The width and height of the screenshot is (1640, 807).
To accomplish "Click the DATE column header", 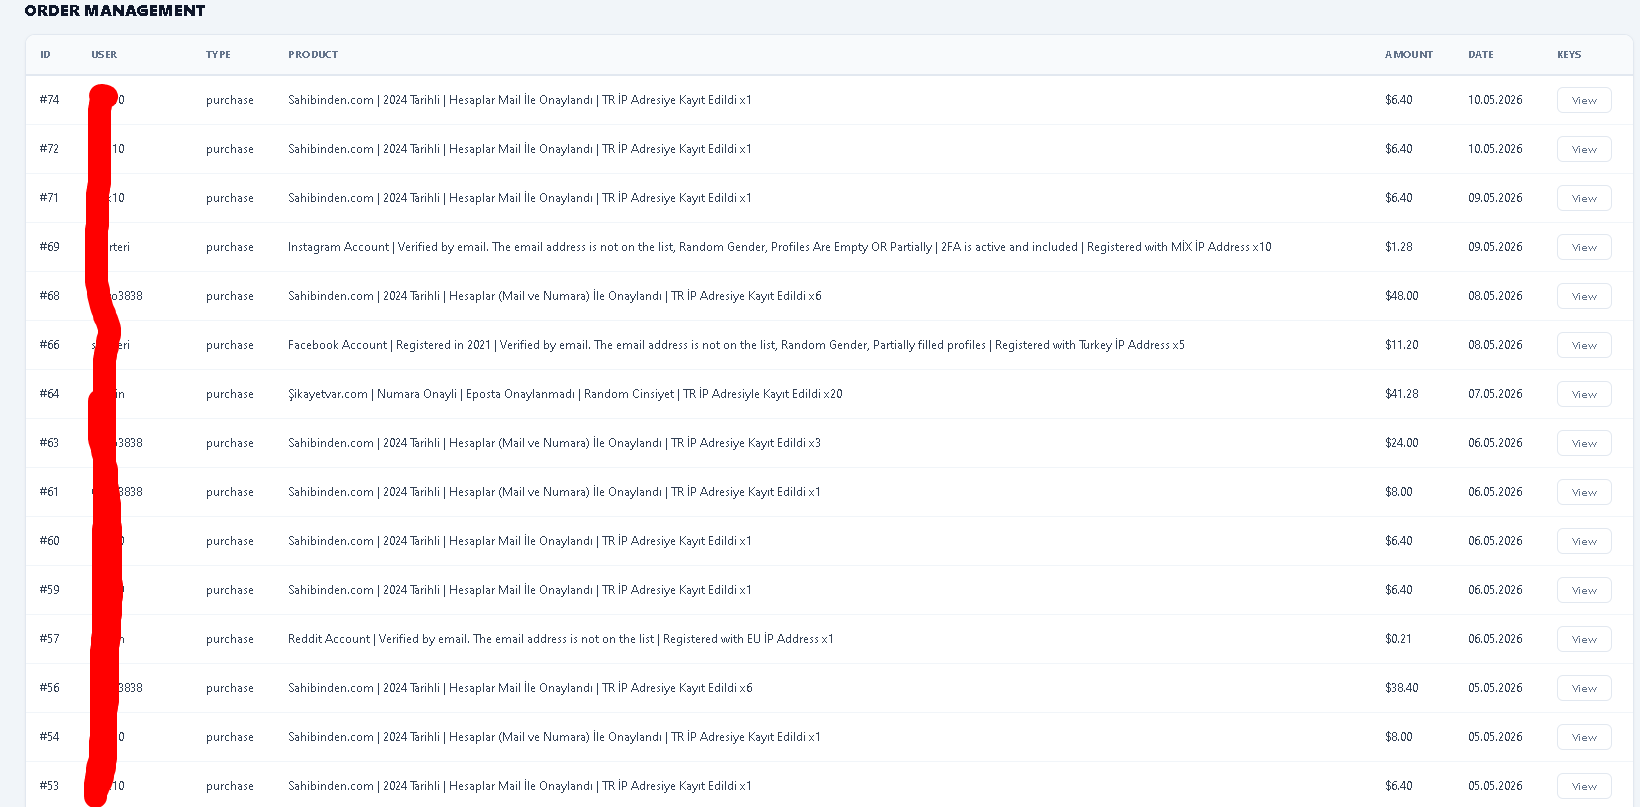I will [1481, 55].
